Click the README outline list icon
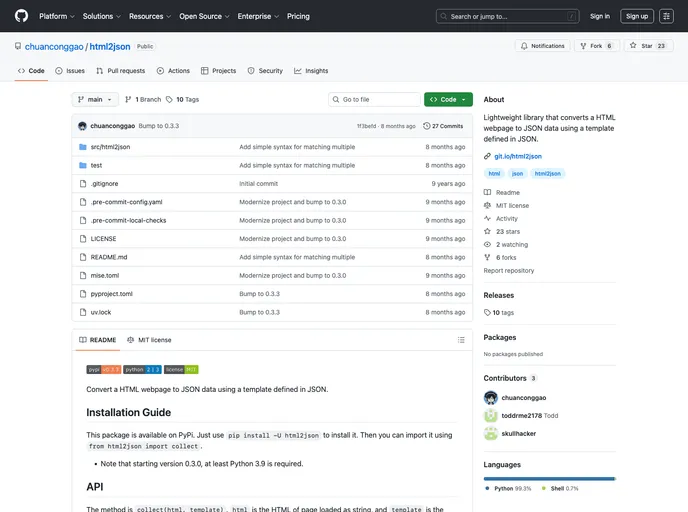The height and width of the screenshot is (512, 688). coord(460,340)
